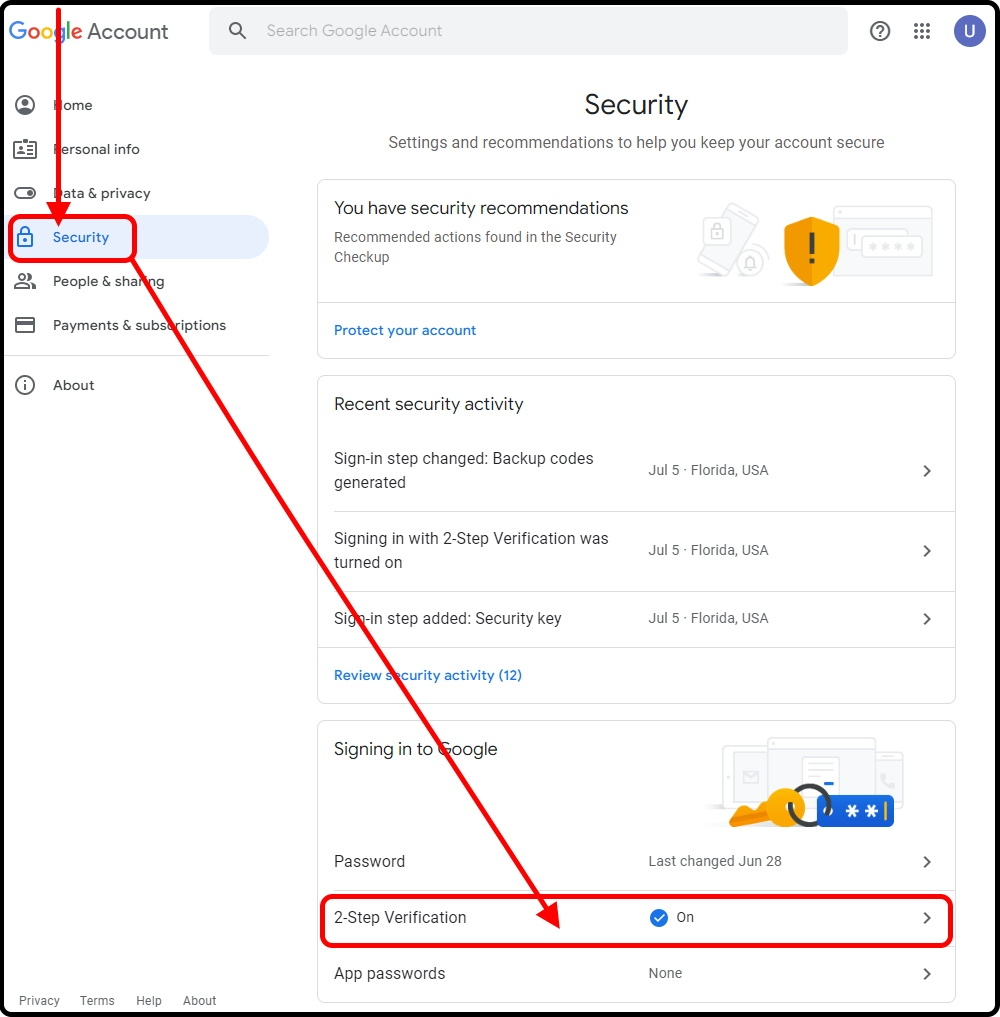
Task: Open the user avatar U
Action: (x=970, y=31)
